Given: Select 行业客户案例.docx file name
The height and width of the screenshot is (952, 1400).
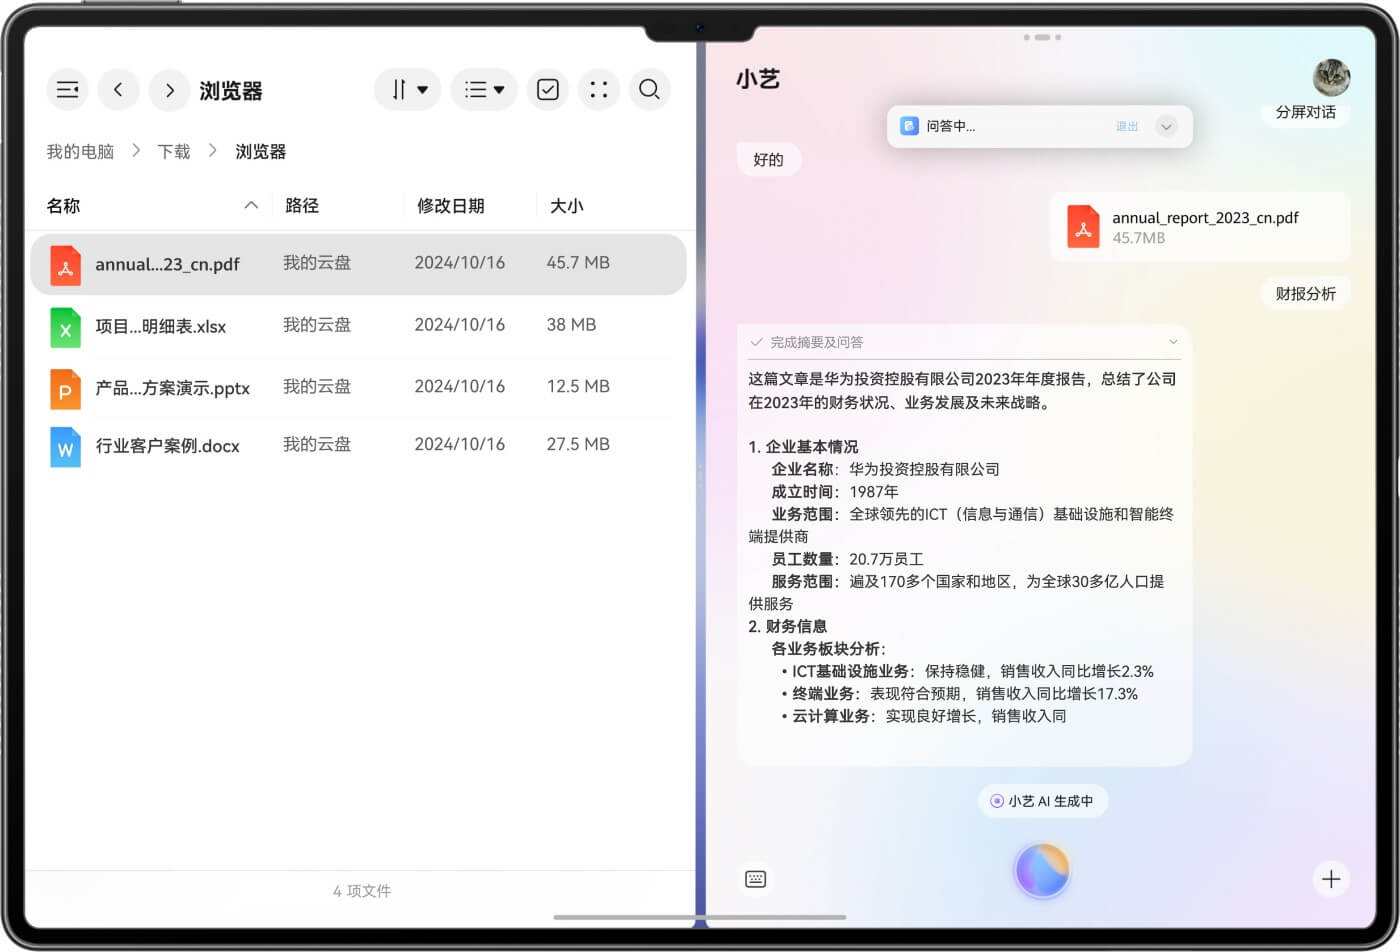Looking at the screenshot, I should click(167, 446).
